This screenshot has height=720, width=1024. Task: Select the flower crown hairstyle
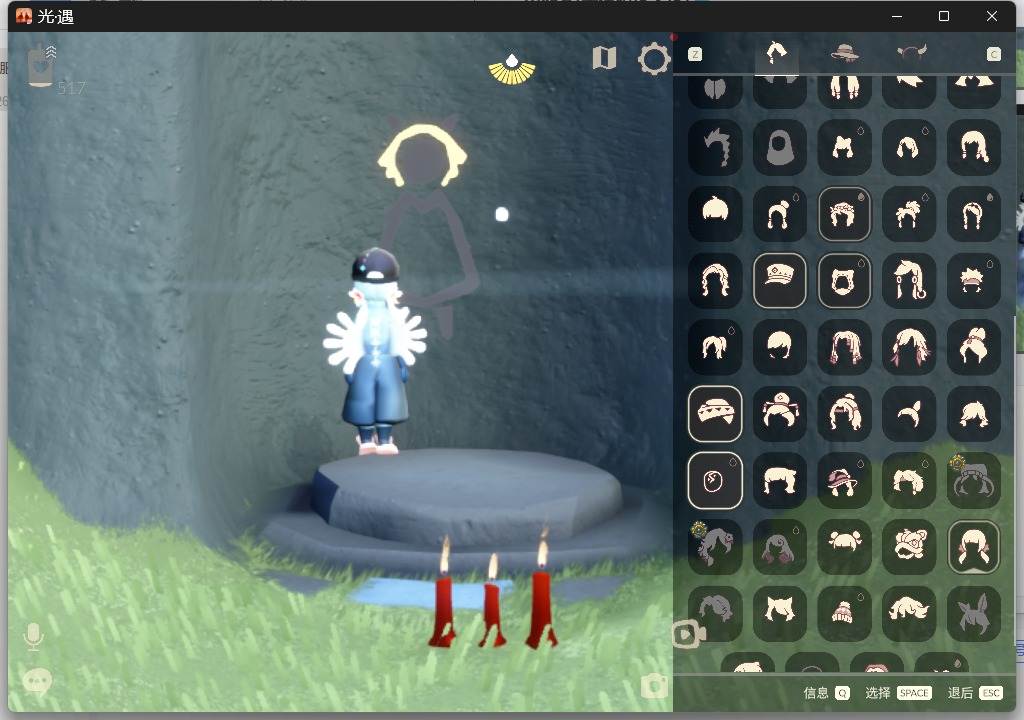tap(844, 214)
